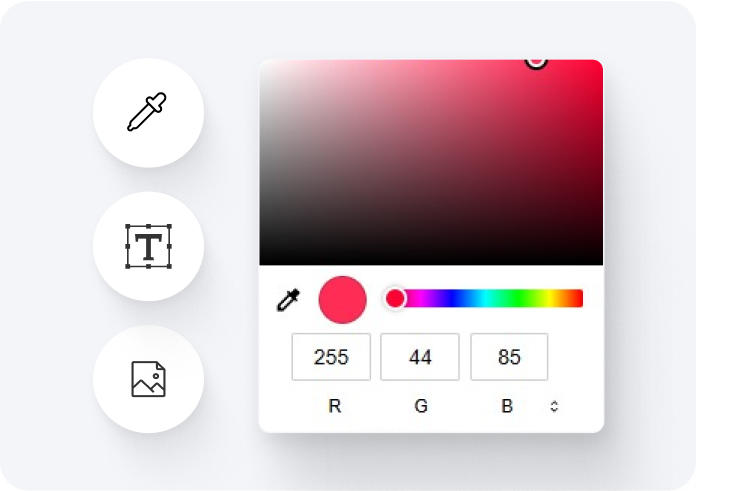
Task: Click the hue slider's round red handle
Action: pos(395,298)
